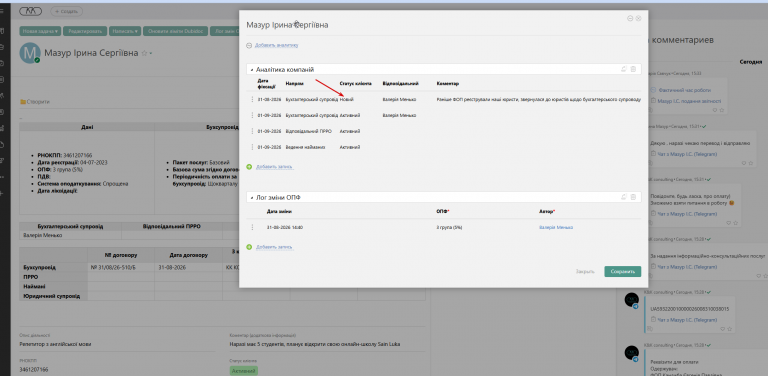Image resolution: width=768 pixels, height=376 pixels.
Task: Click the 31-08-2026 14:40 change date cell
Action: click(285, 227)
